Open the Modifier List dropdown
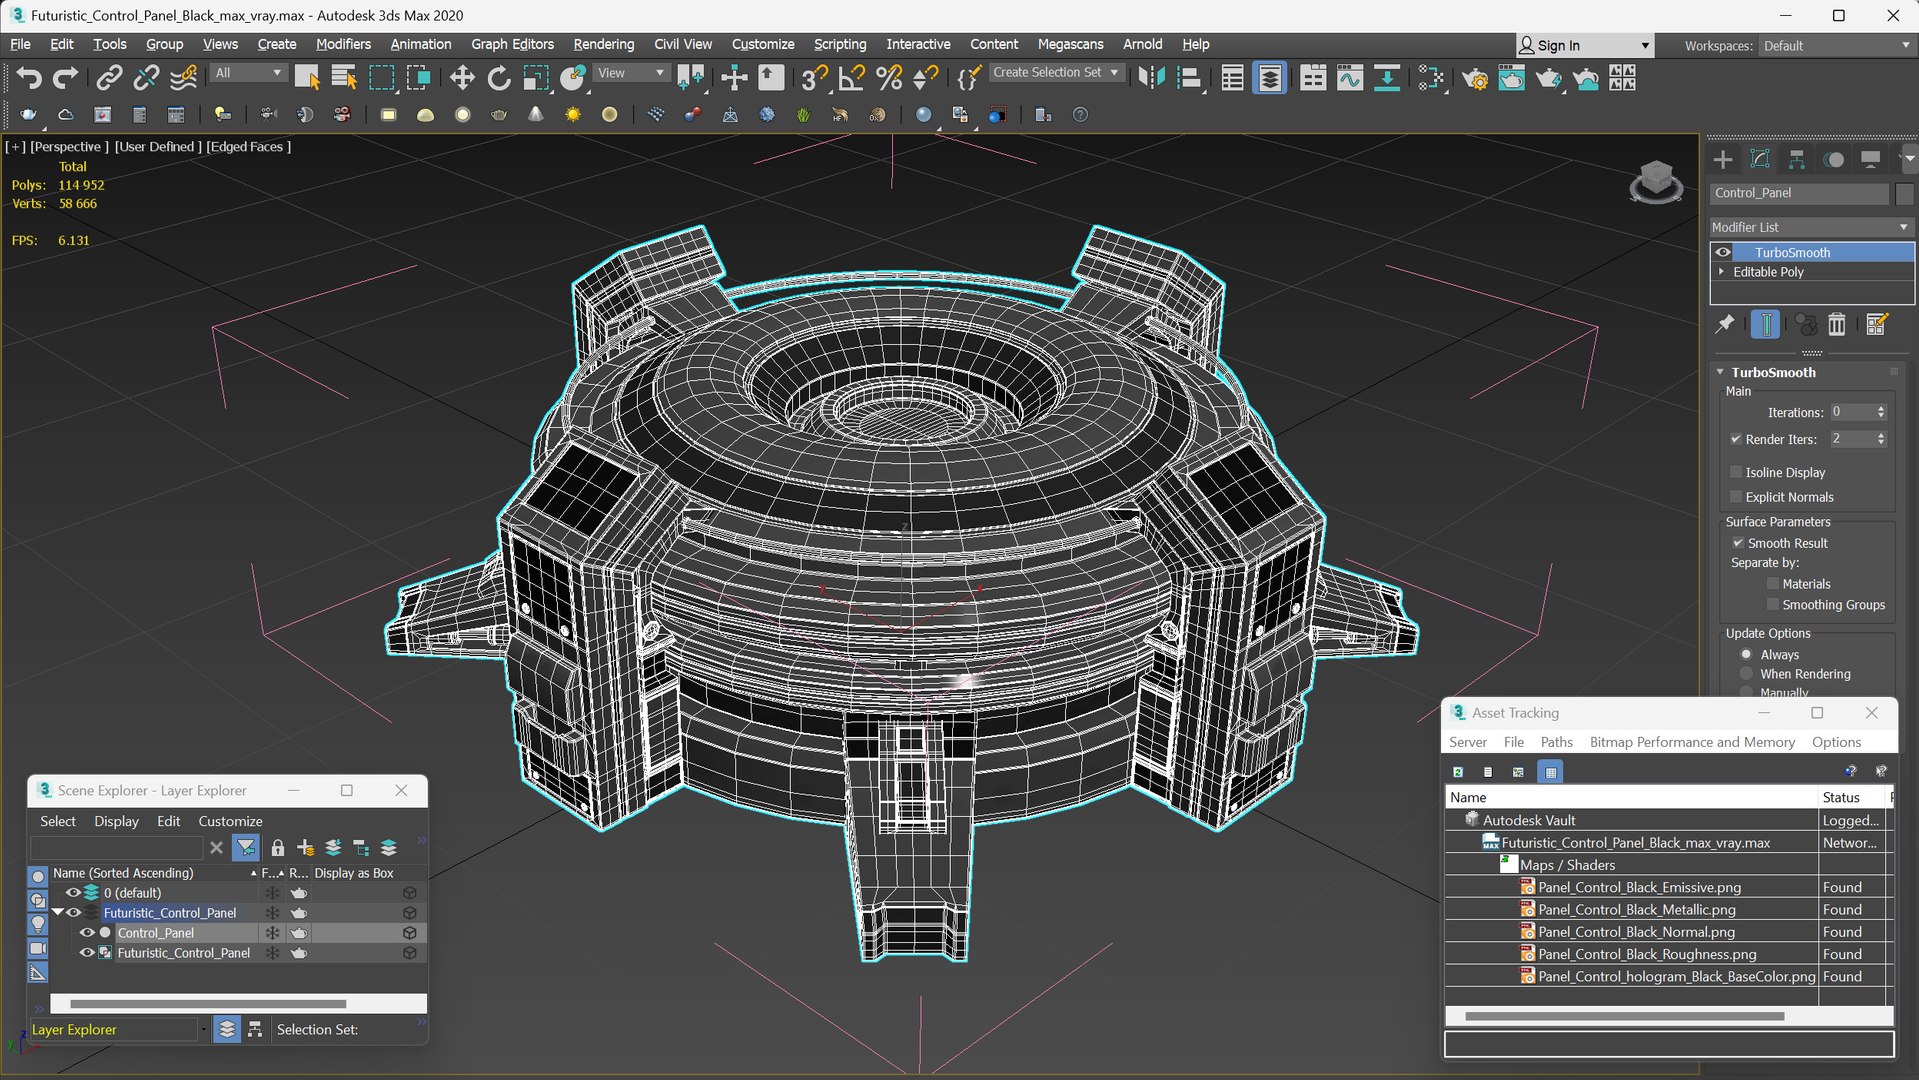This screenshot has width=1919, height=1080. coord(1811,227)
